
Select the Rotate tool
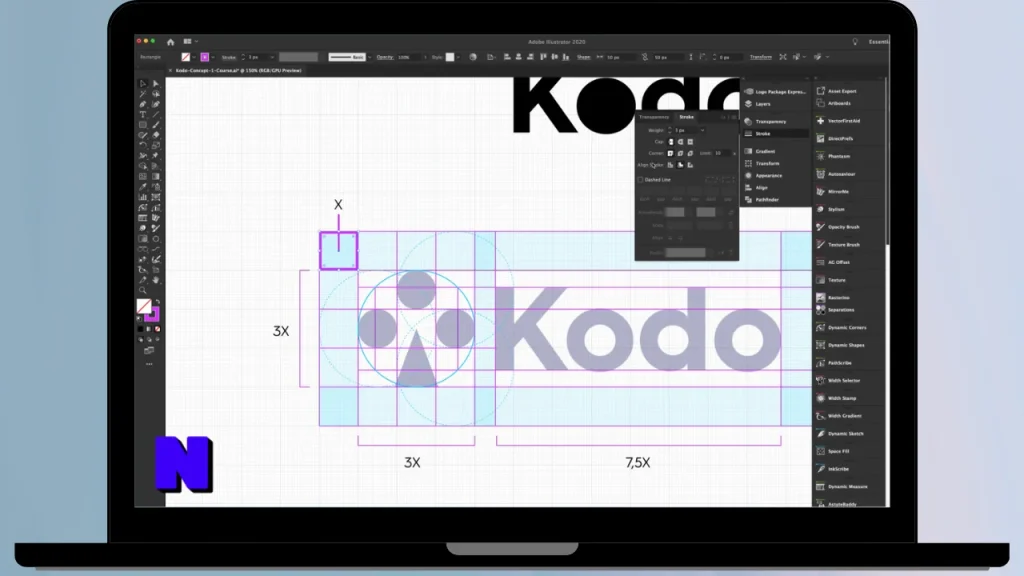142,146
